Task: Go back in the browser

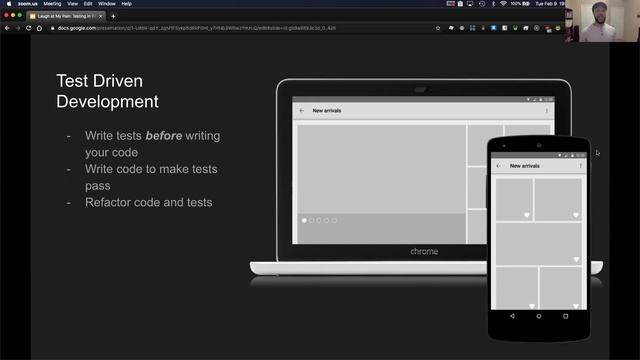Action: coord(7,28)
